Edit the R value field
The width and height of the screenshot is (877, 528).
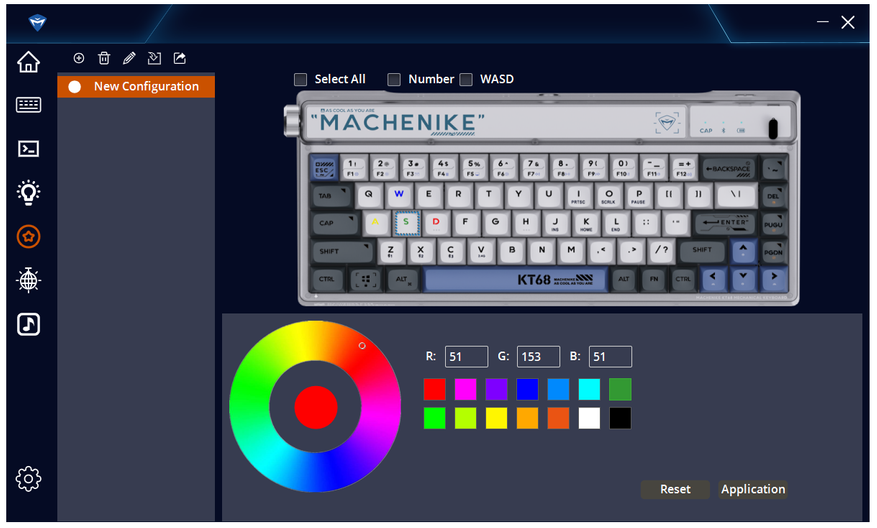click(466, 357)
